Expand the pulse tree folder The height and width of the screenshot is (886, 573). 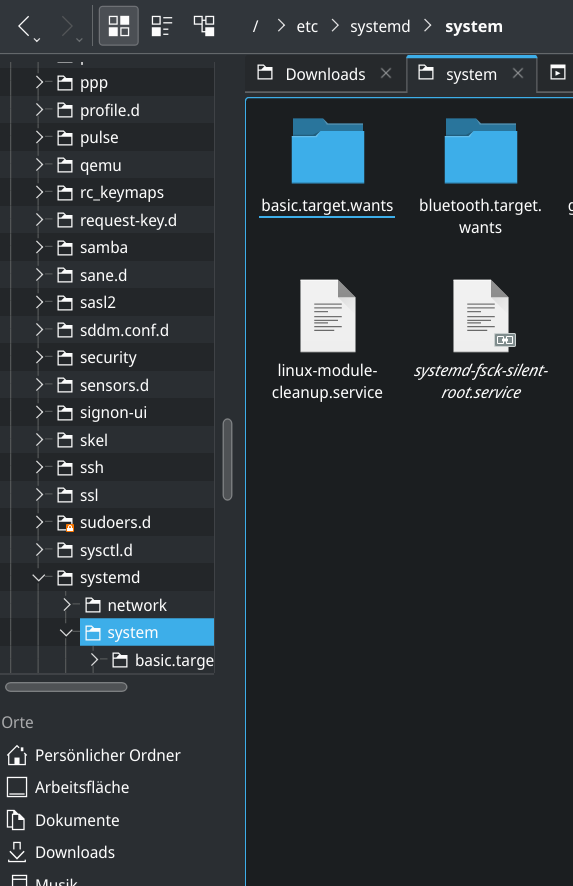click(x=39, y=137)
